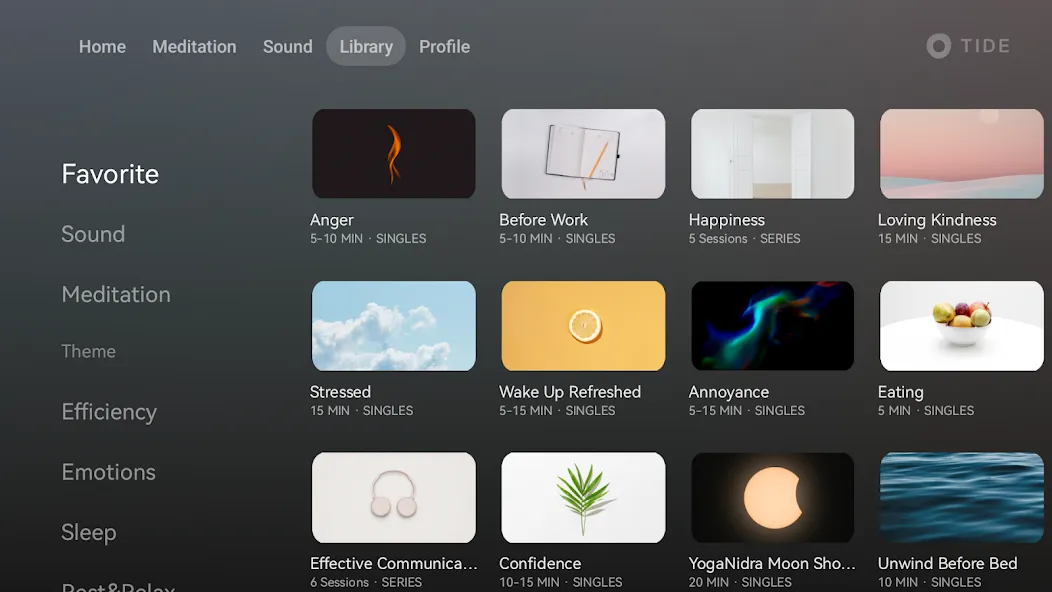Choose Efficiency theme in sidebar
Image resolution: width=1052 pixels, height=592 pixels.
tap(109, 411)
